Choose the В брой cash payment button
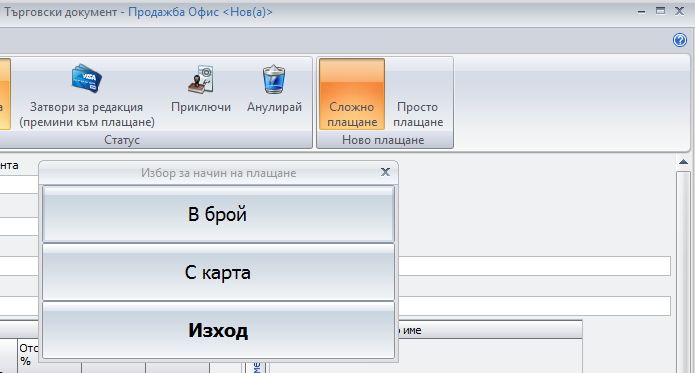Image resolution: width=695 pixels, height=373 pixels. [219, 214]
